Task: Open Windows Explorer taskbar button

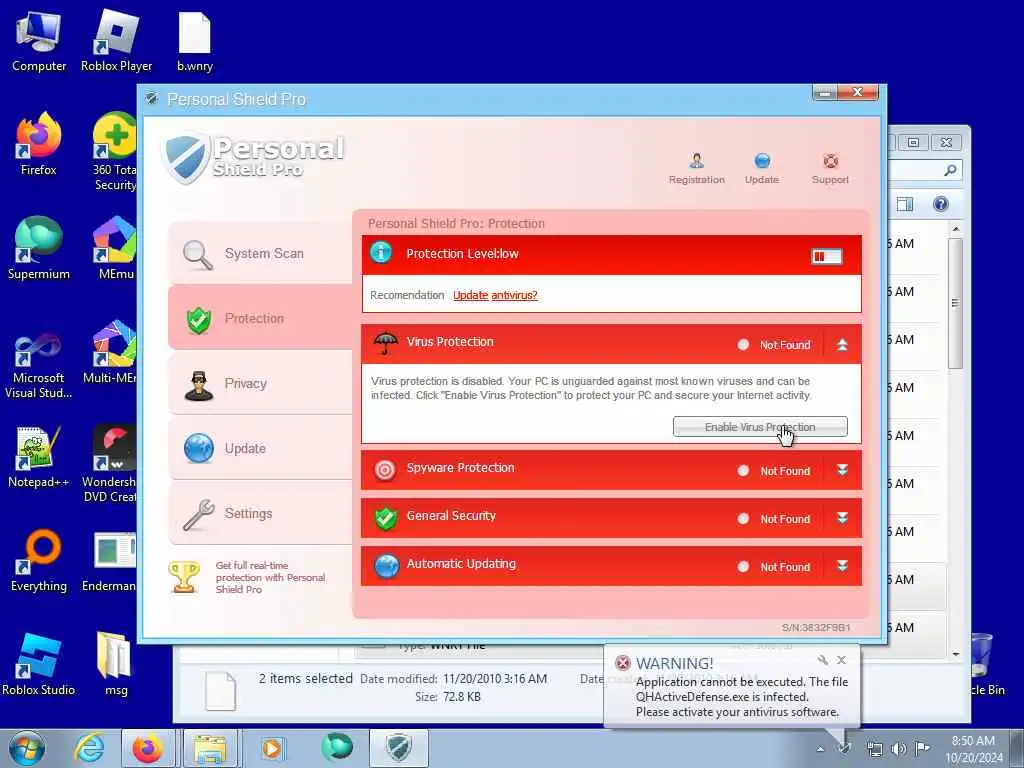Action: pyautogui.click(x=209, y=748)
